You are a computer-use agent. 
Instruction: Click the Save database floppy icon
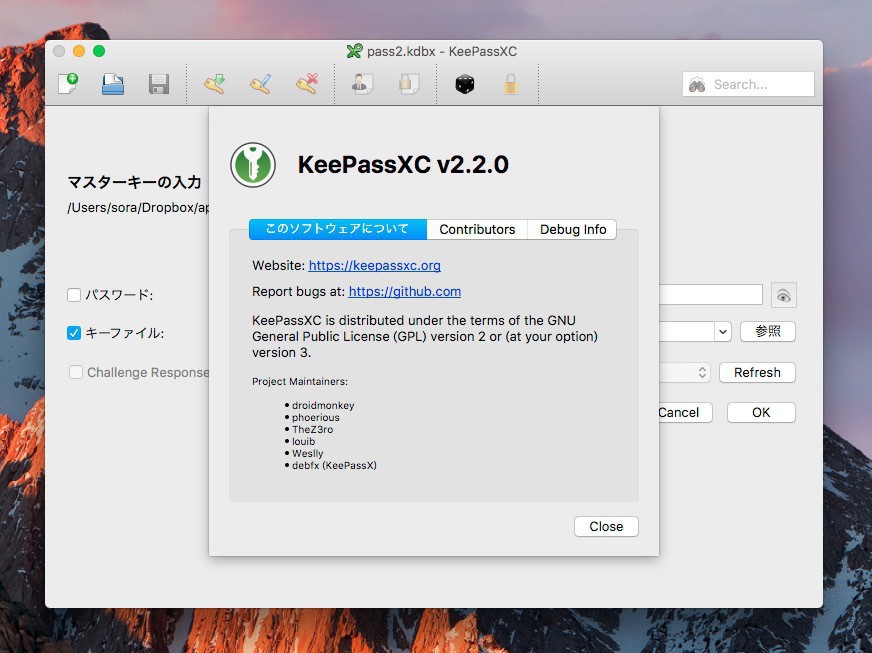(158, 84)
